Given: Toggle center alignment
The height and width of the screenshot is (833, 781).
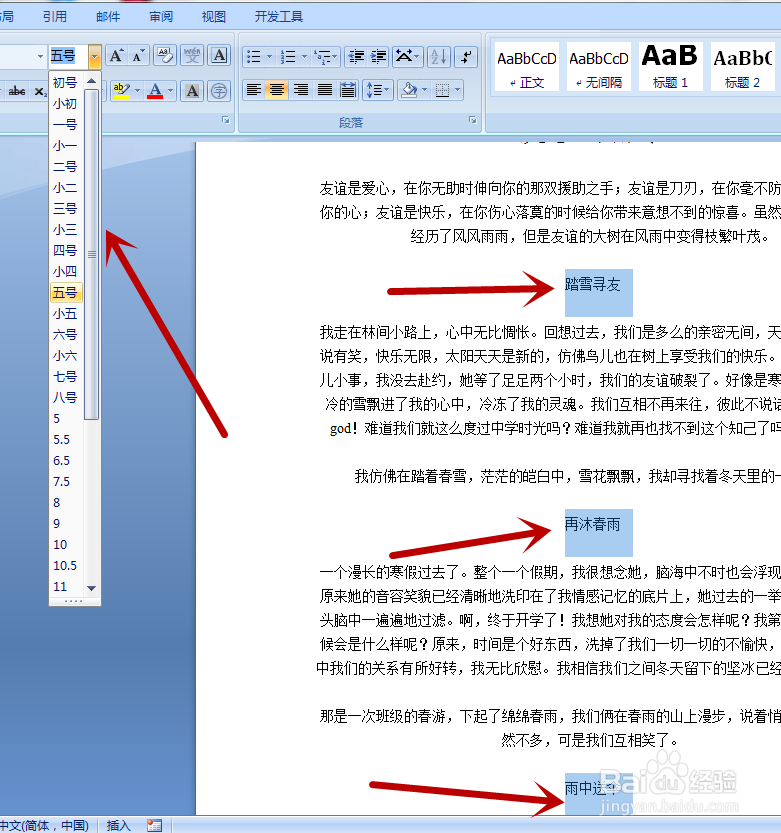Looking at the screenshot, I should tap(277, 90).
